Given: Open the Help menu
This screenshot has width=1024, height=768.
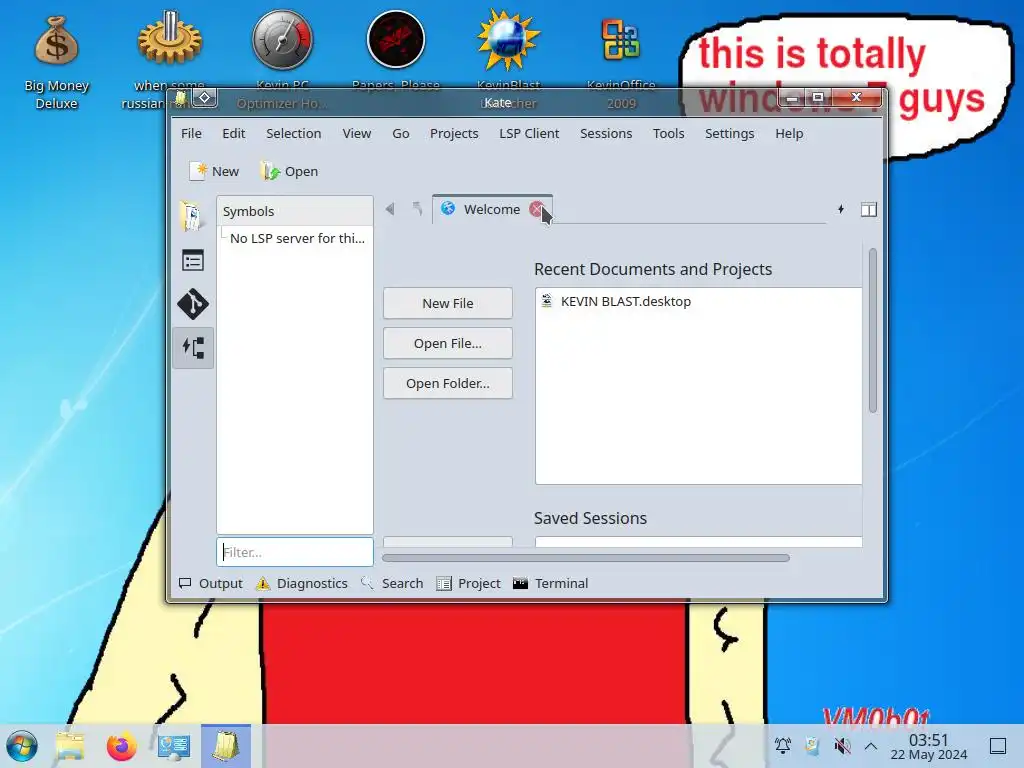Looking at the screenshot, I should 789,133.
